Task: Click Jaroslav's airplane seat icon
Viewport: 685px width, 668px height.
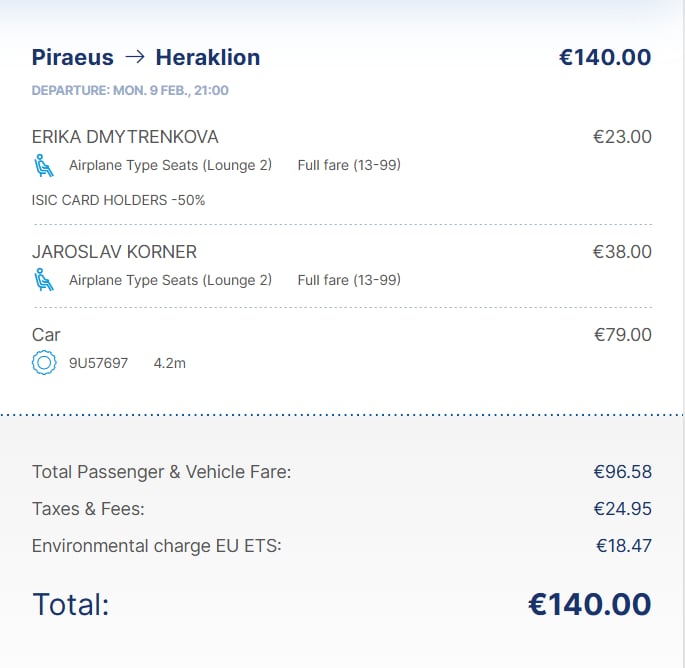Action: 43,280
